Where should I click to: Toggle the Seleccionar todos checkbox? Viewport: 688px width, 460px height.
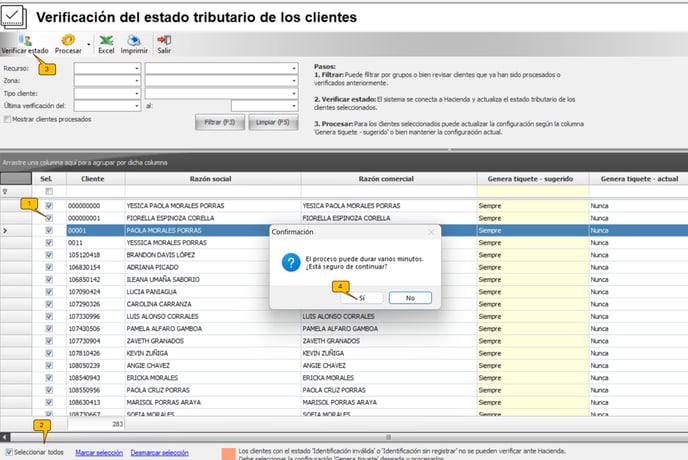point(9,452)
